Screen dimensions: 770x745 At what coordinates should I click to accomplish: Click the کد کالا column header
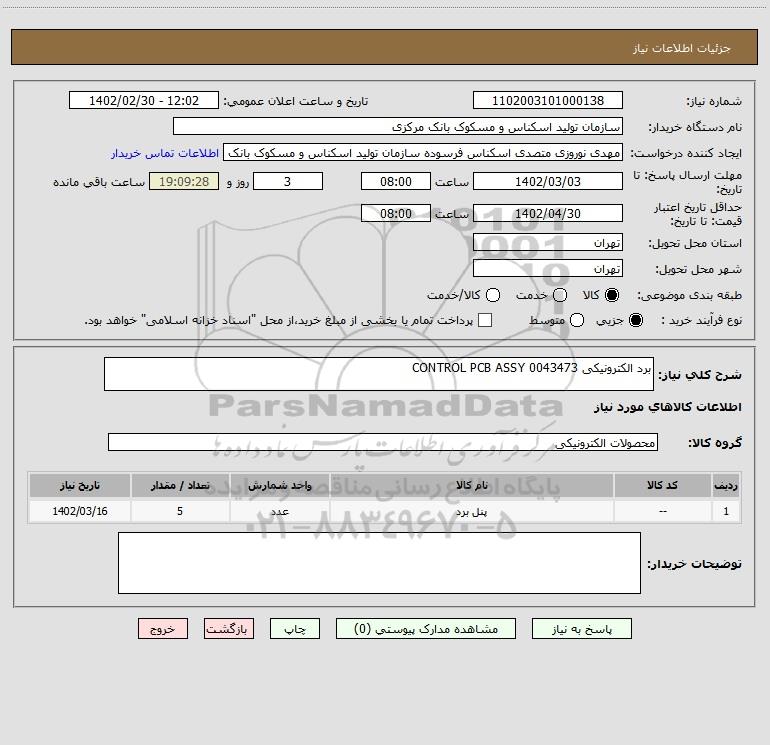662,485
